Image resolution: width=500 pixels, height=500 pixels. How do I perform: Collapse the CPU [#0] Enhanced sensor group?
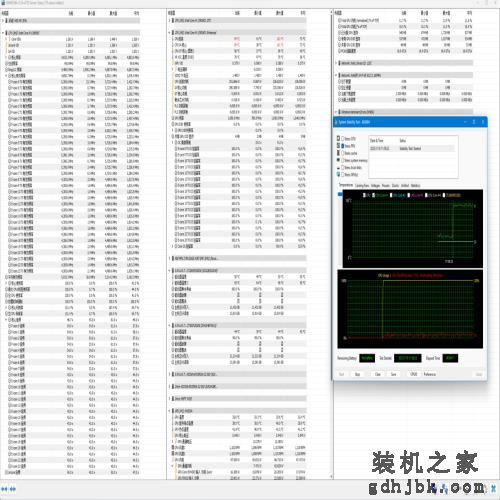coord(170,33)
